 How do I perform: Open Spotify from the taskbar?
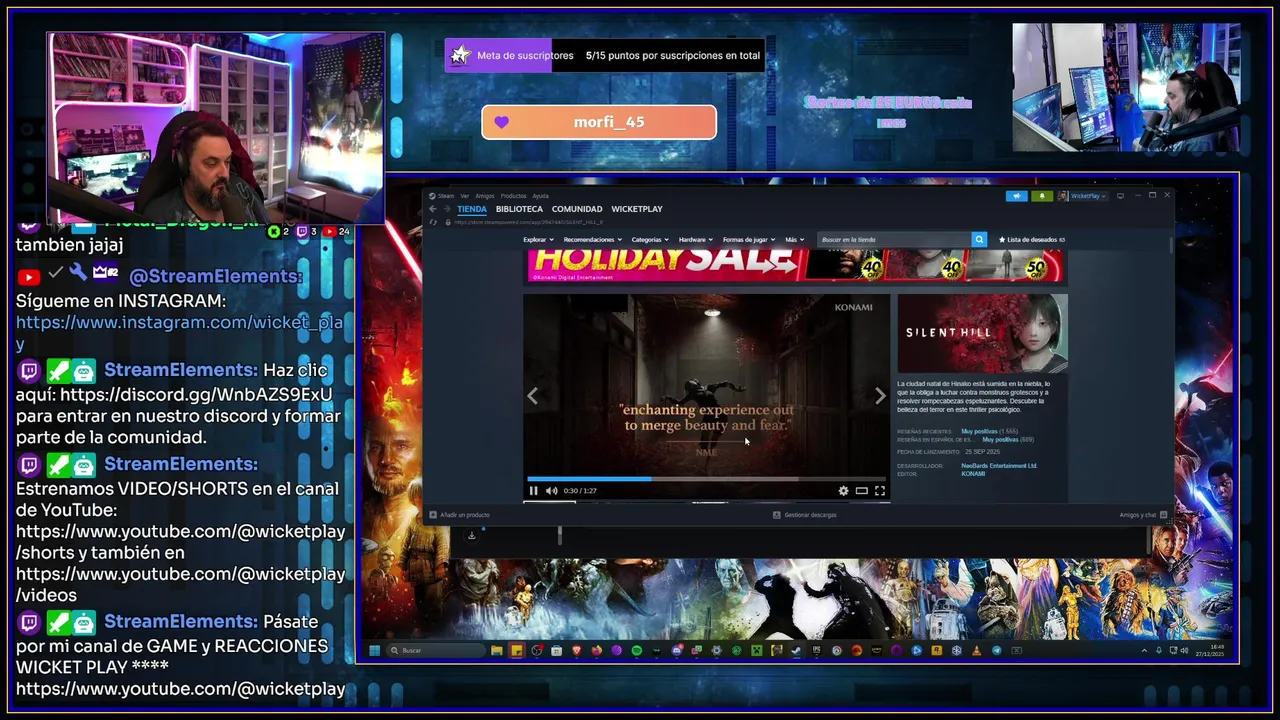[x=637, y=650]
